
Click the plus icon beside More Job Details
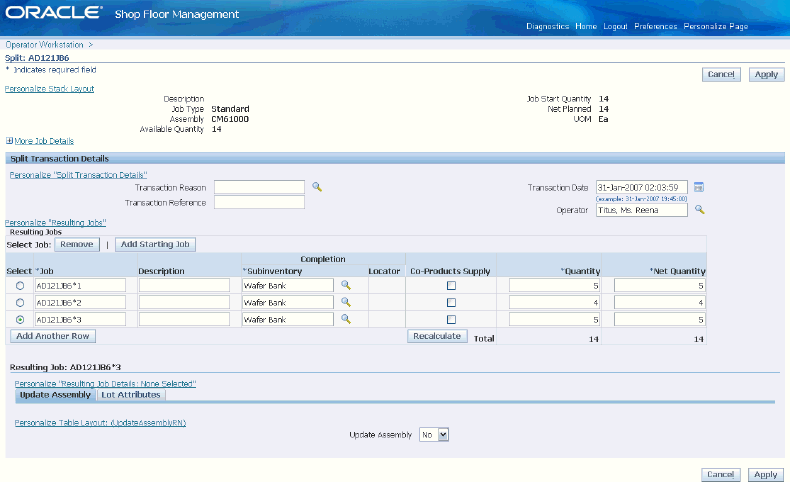tap(9, 141)
